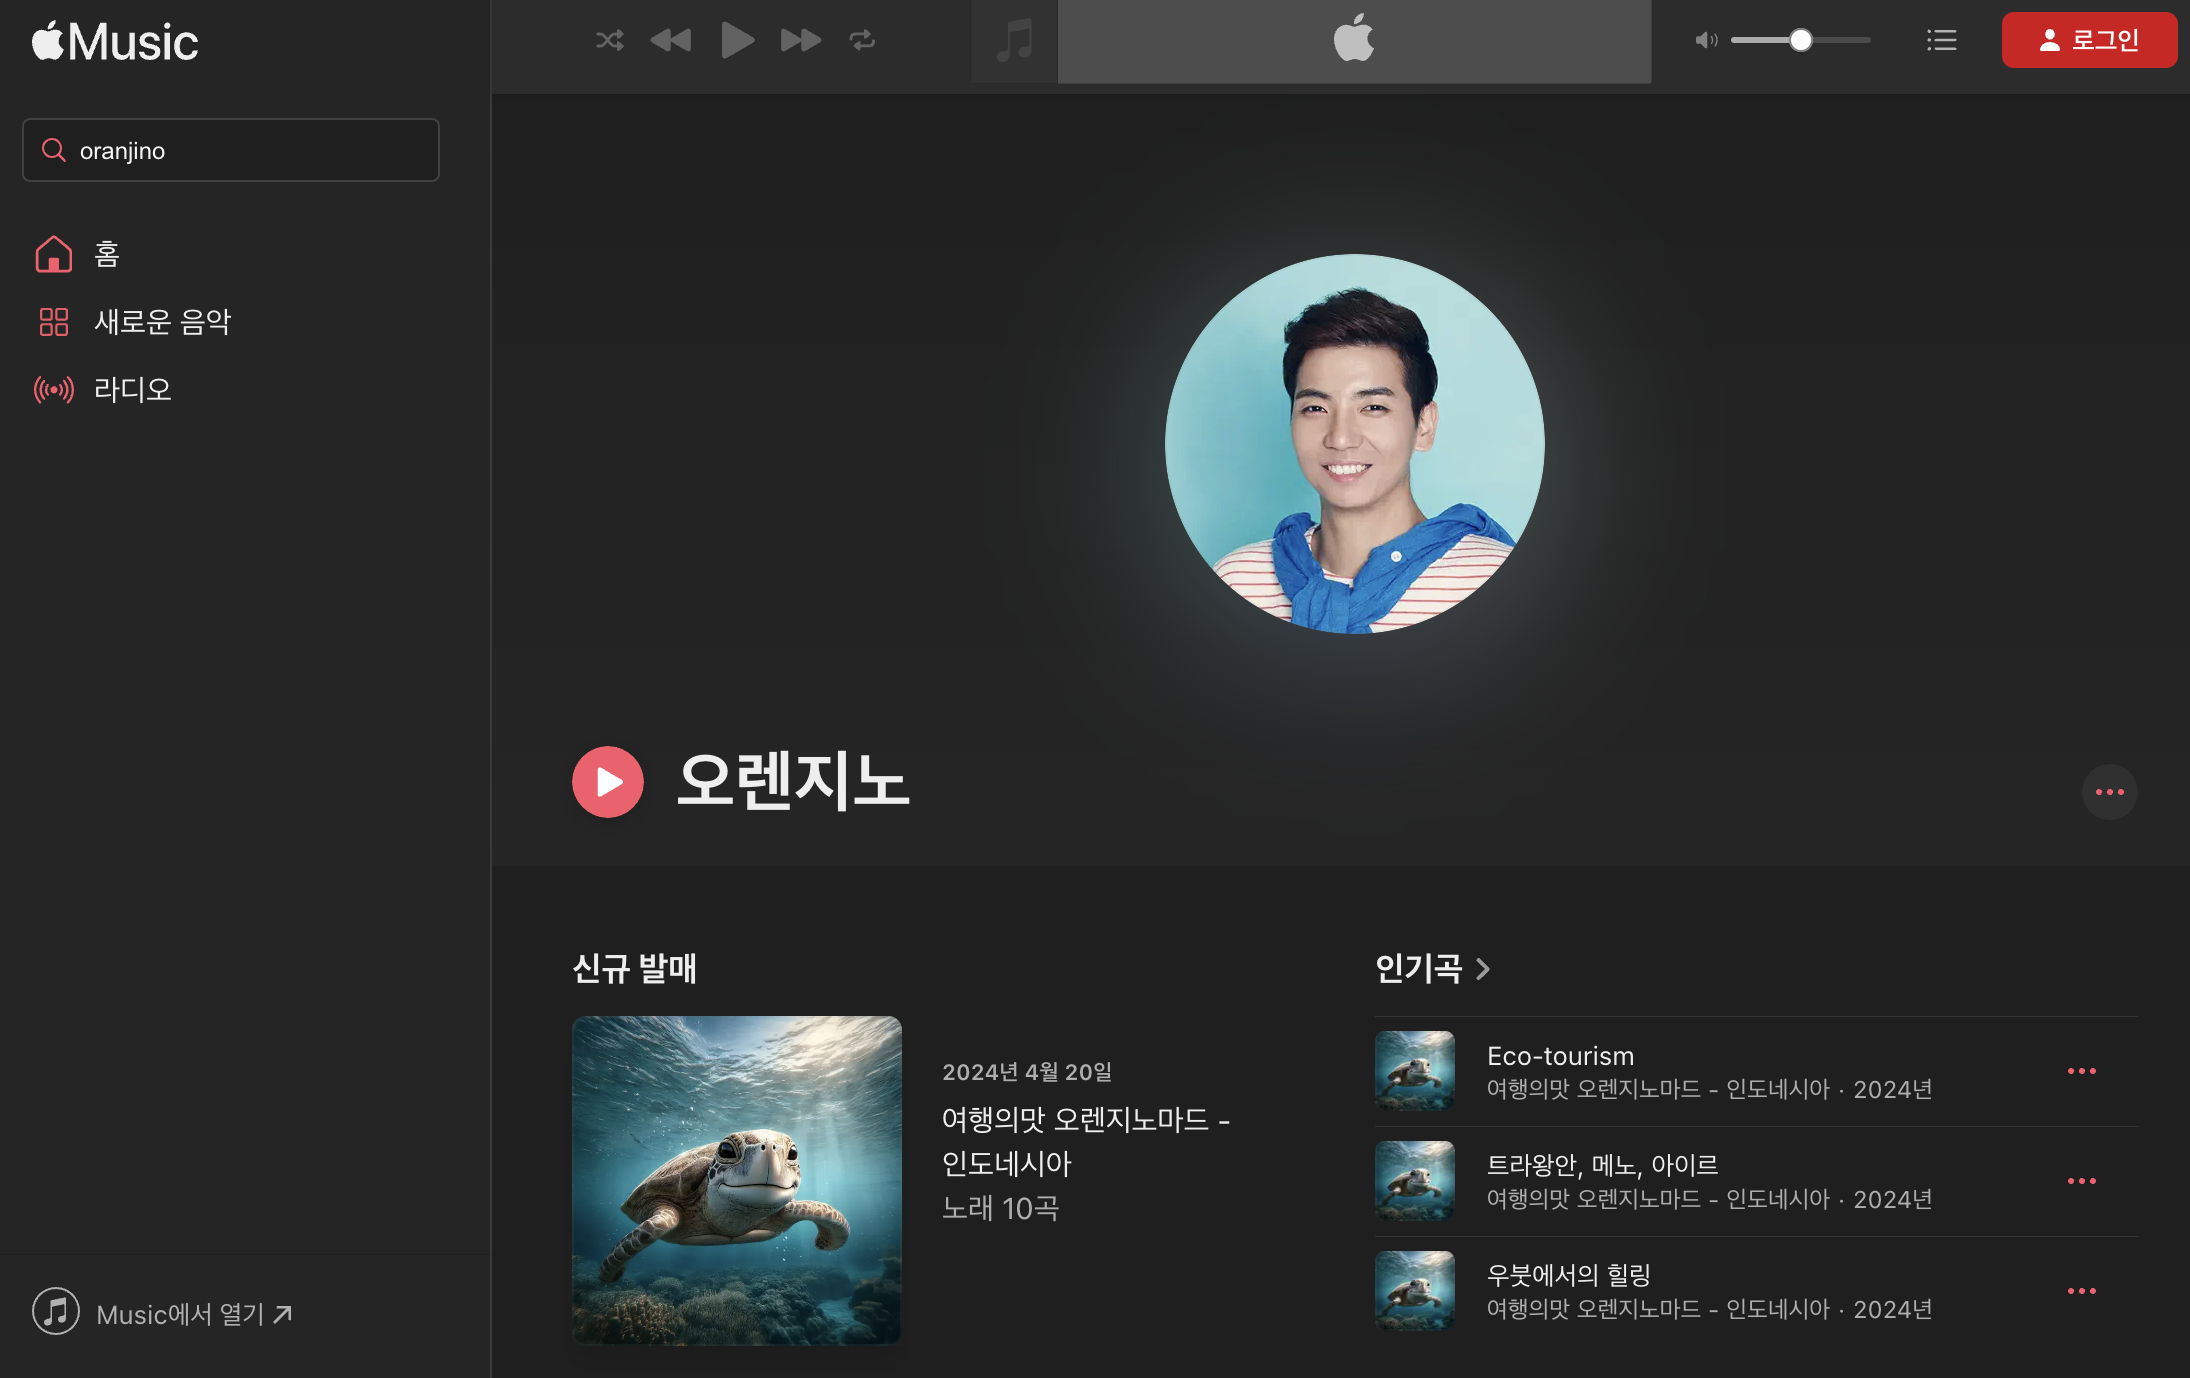
Task: Open the playback queue list icon
Action: pos(1941,40)
